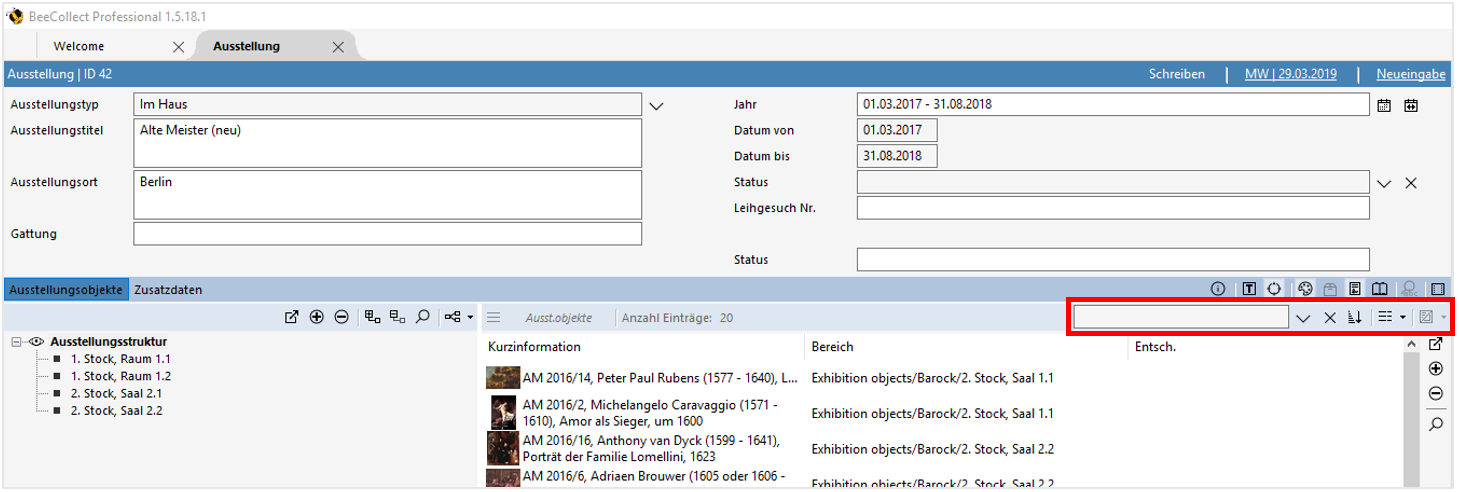This screenshot has height=492, width=1459.
Task: Toggle the crosshair circle icon
Action: [x=1274, y=289]
